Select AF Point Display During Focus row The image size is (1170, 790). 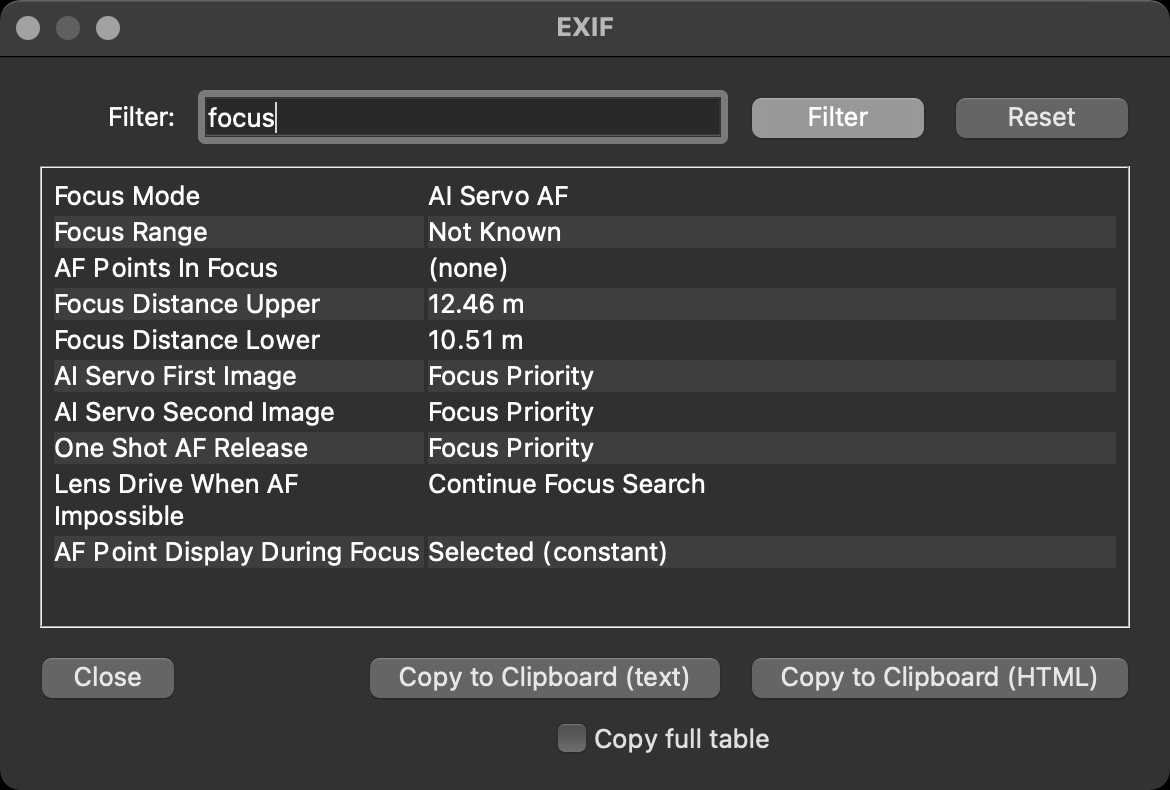tap(236, 552)
